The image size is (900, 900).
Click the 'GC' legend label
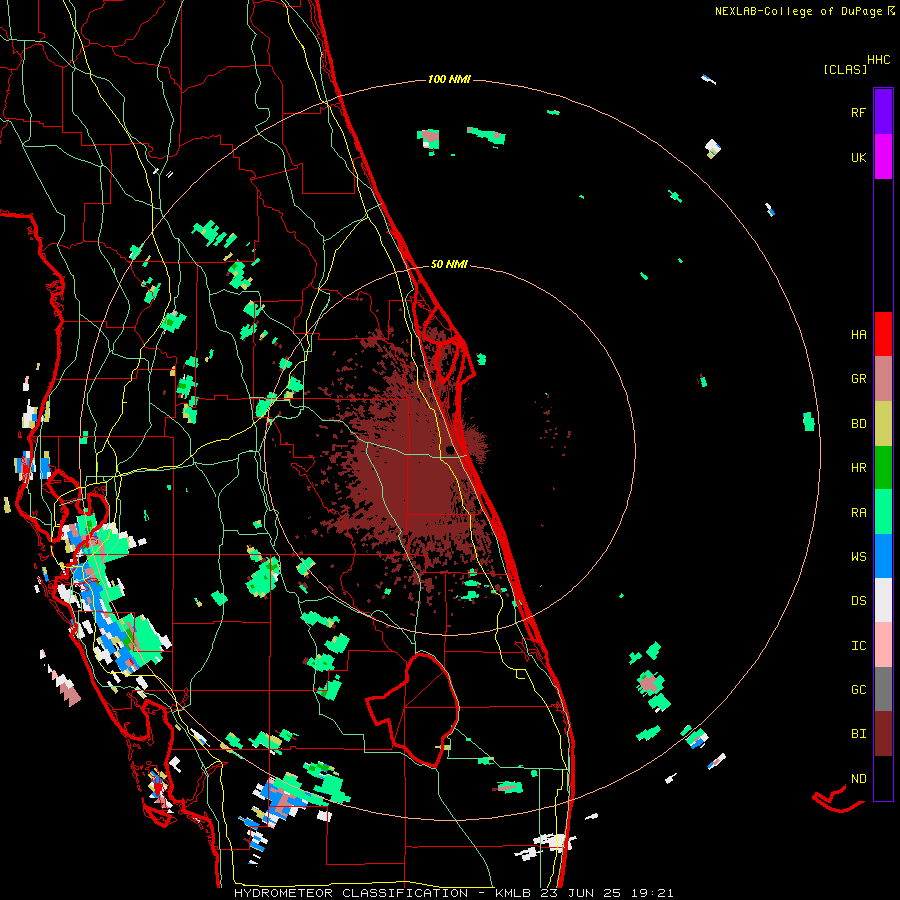point(858,689)
